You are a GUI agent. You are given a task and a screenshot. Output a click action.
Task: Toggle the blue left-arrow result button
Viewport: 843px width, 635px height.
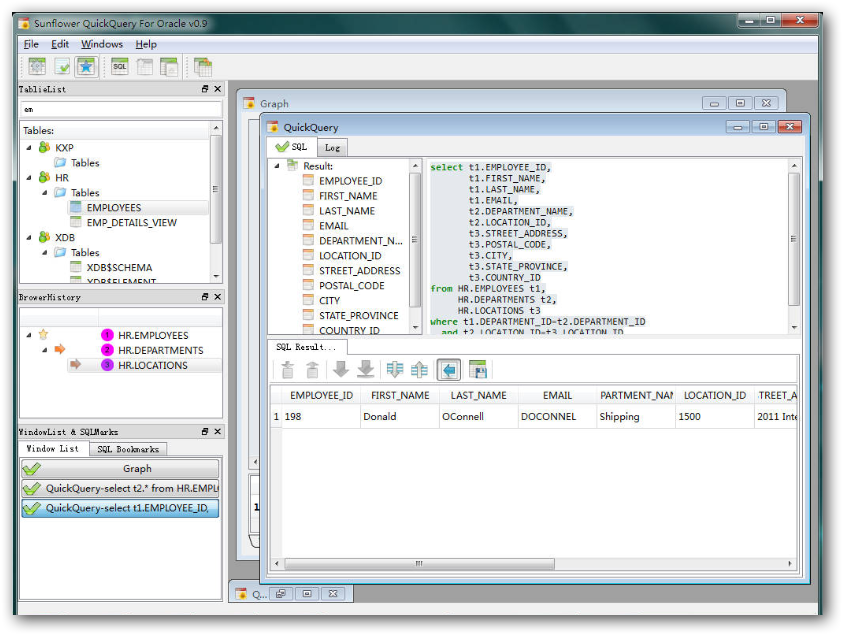[449, 369]
